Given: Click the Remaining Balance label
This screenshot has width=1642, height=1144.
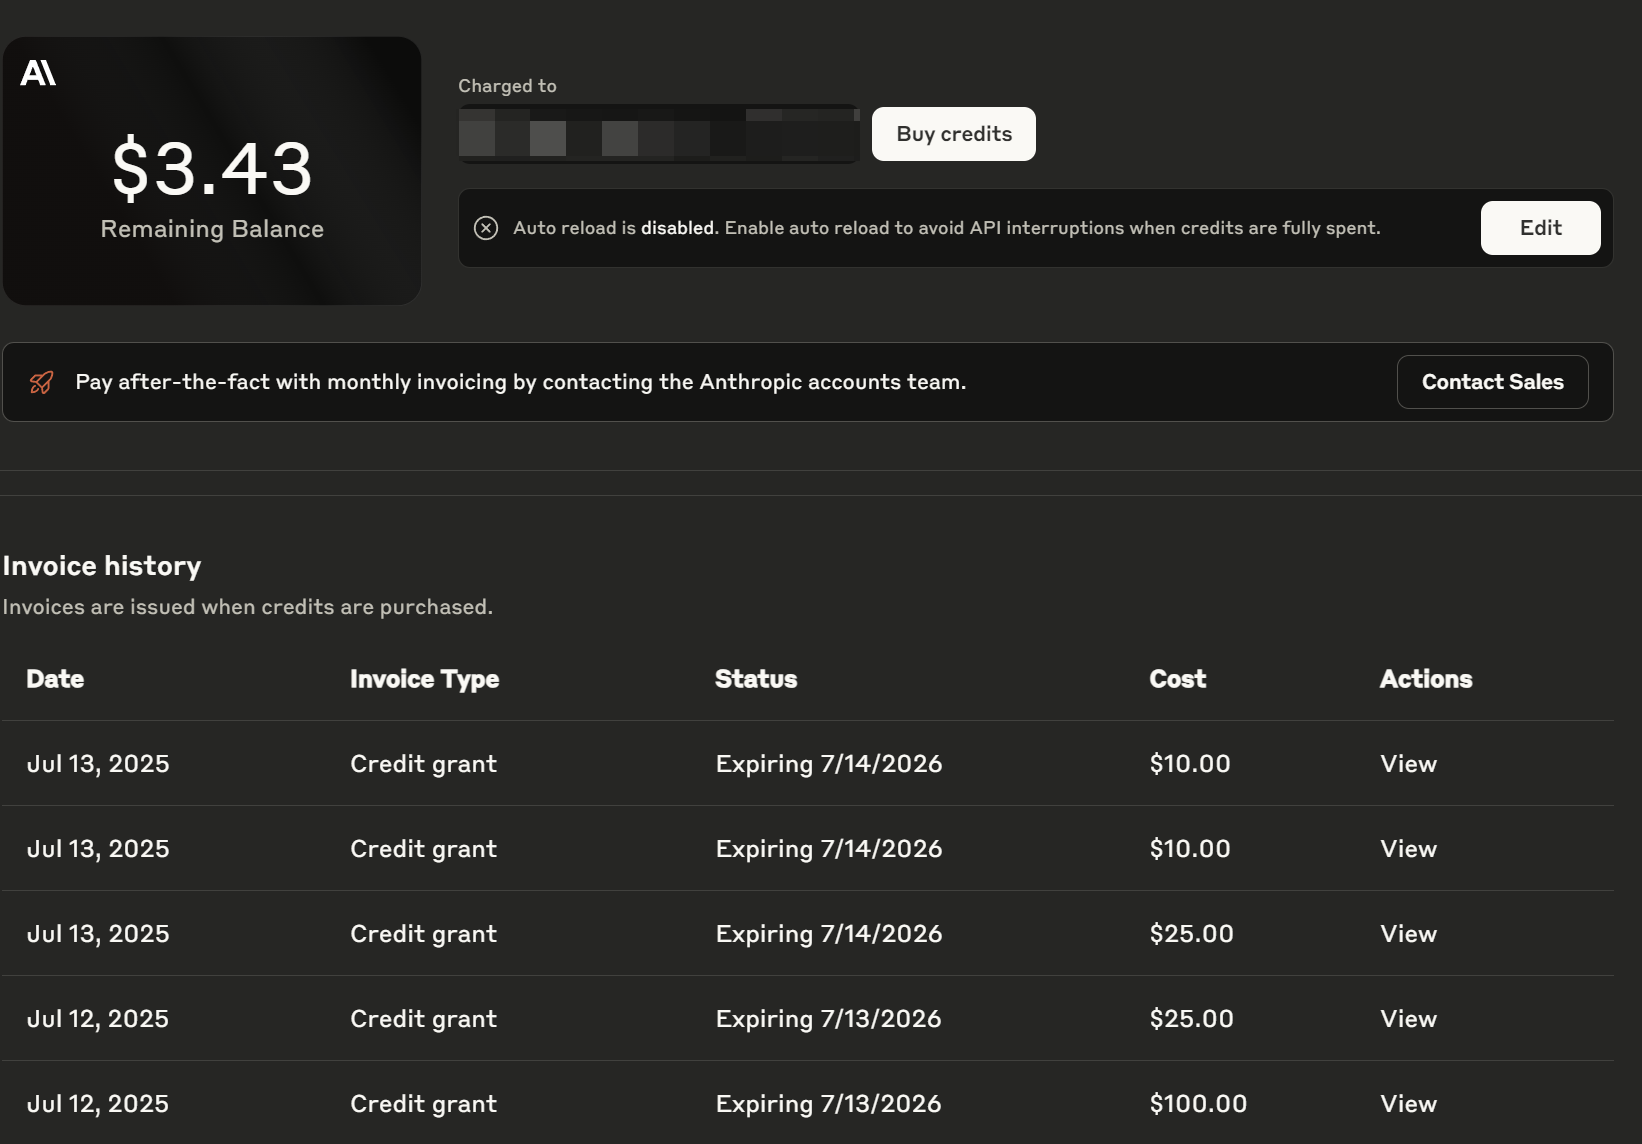Looking at the screenshot, I should 212,229.
